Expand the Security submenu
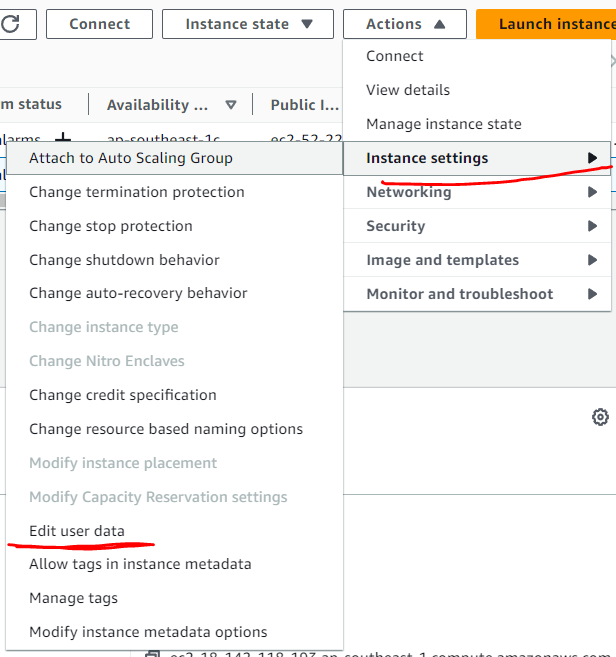The width and height of the screenshot is (616, 657). click(477, 226)
